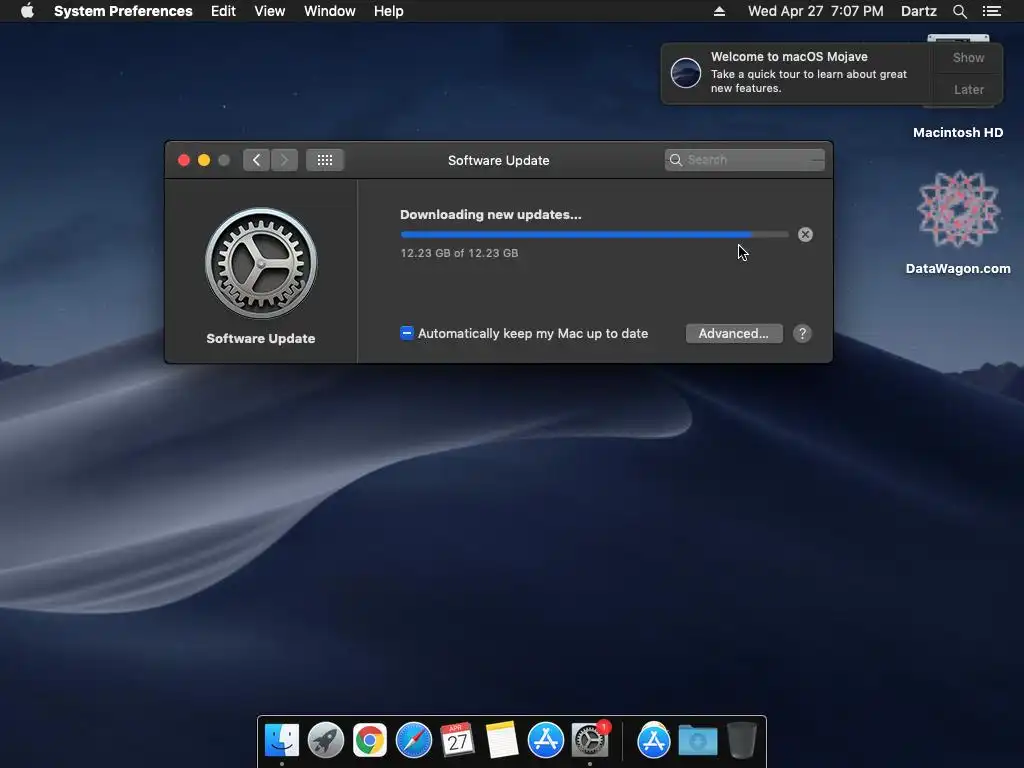Click the large Software Update gear icon
This screenshot has width=1024, height=768.
pyautogui.click(x=261, y=264)
